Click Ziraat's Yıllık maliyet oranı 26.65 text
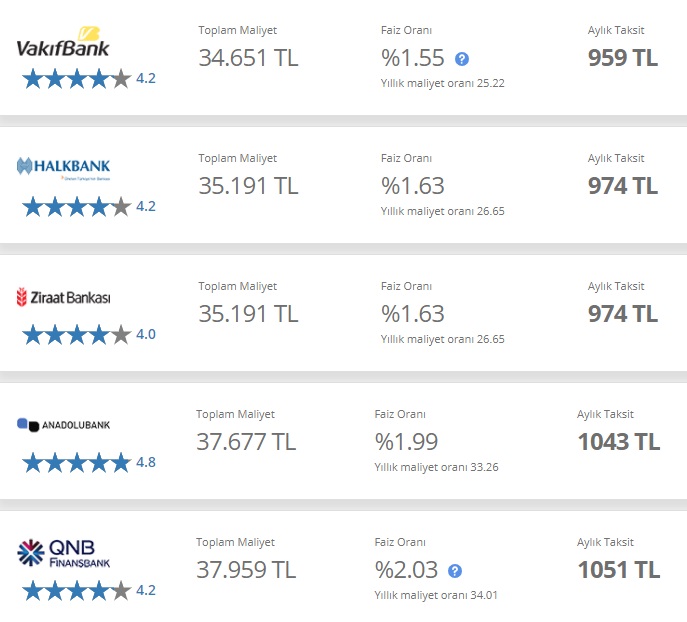Viewport: 687px width, 622px height. click(x=443, y=339)
